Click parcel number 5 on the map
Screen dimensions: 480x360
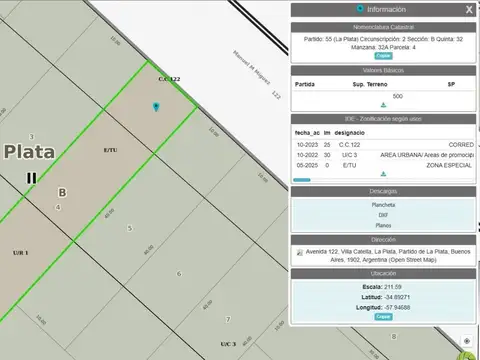(130, 228)
